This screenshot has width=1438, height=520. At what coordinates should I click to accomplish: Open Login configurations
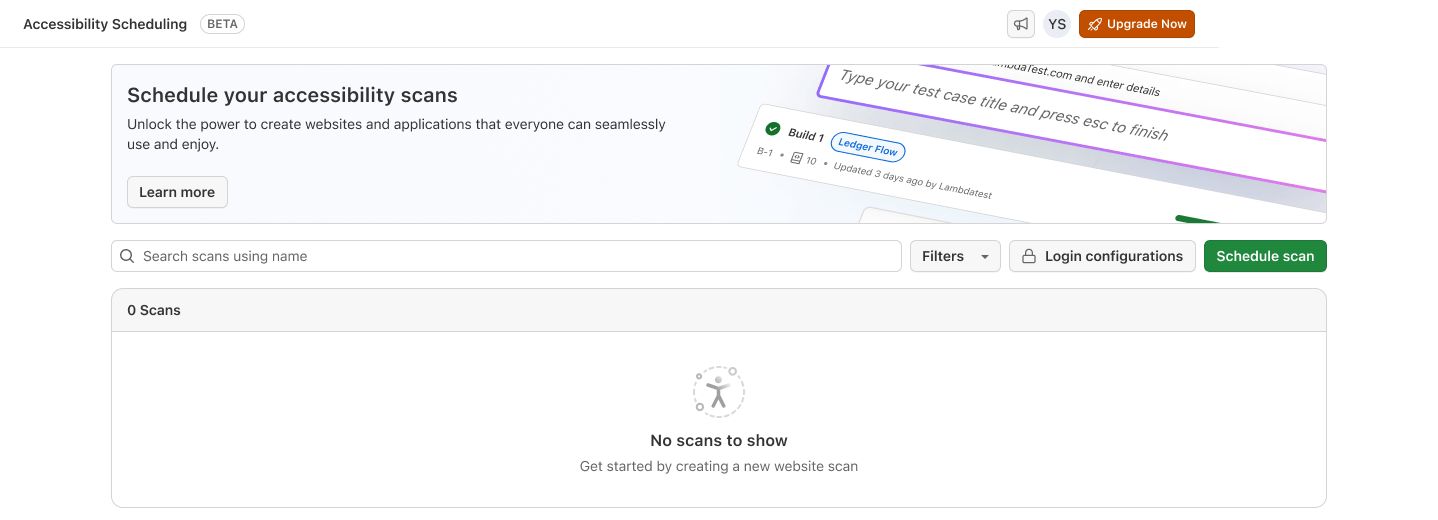(x=1102, y=256)
